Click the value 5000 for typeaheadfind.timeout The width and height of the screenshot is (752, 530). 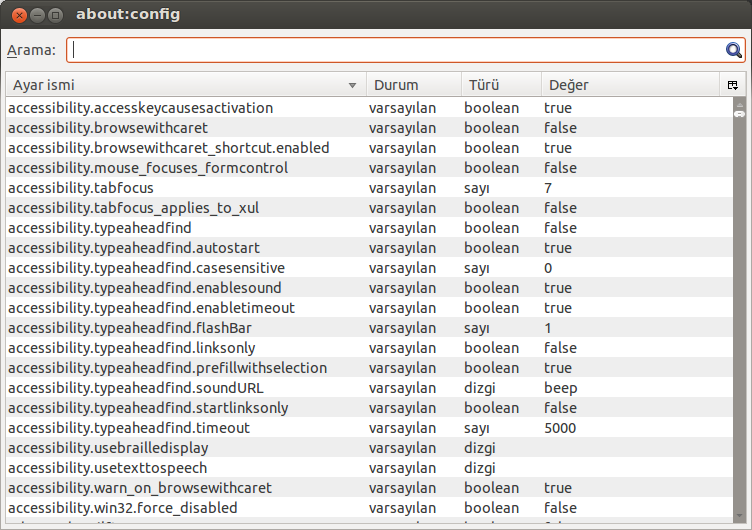tap(560, 428)
